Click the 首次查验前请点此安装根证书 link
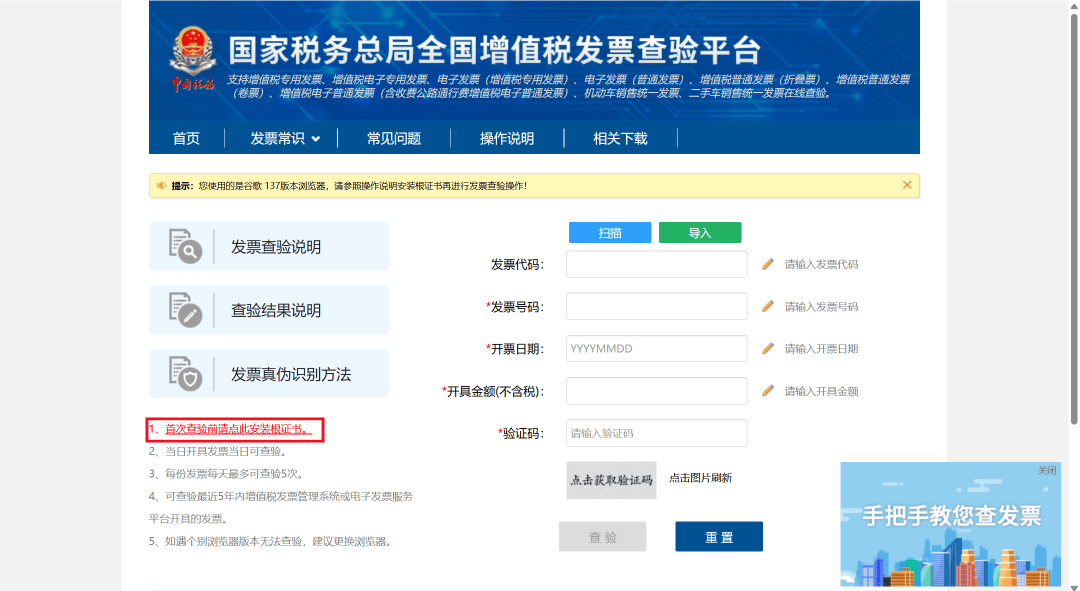The height and width of the screenshot is (591, 1080). tap(238, 430)
